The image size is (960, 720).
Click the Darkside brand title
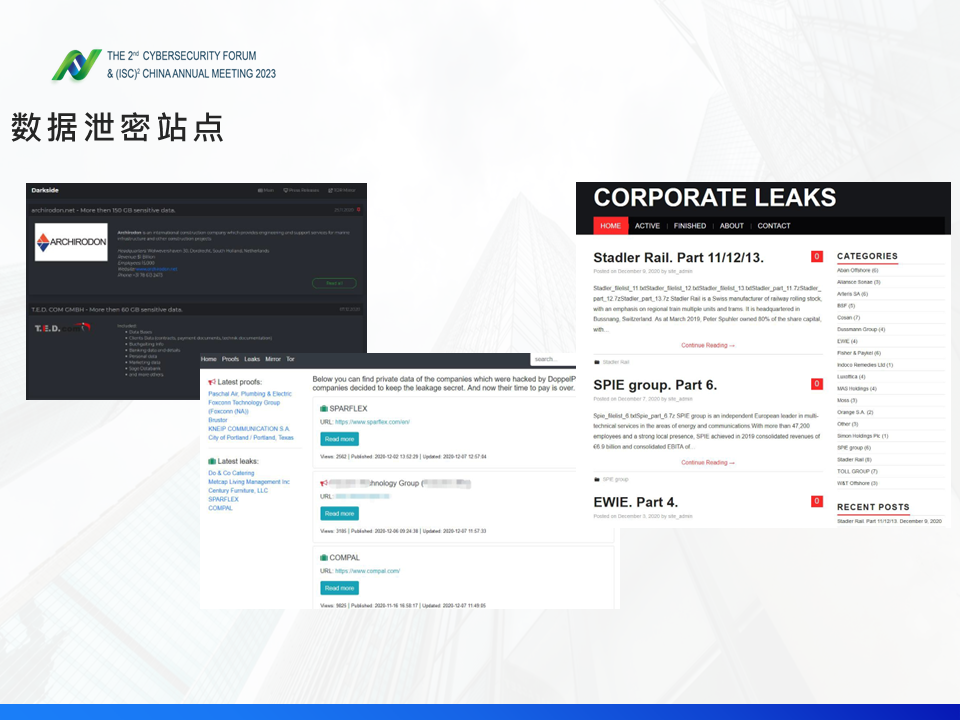point(45,190)
